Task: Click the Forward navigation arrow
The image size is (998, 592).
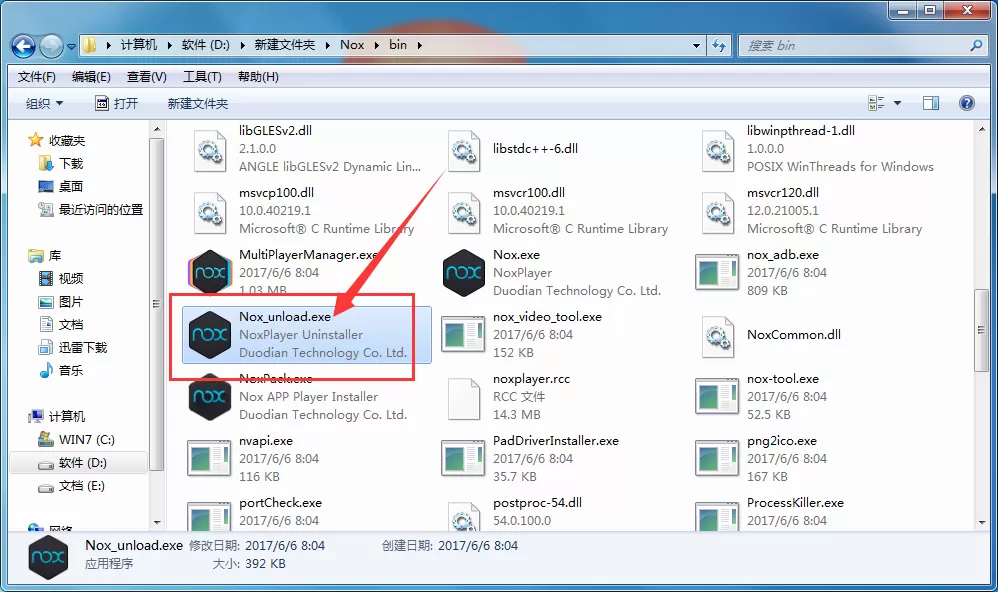Action: click(x=51, y=46)
